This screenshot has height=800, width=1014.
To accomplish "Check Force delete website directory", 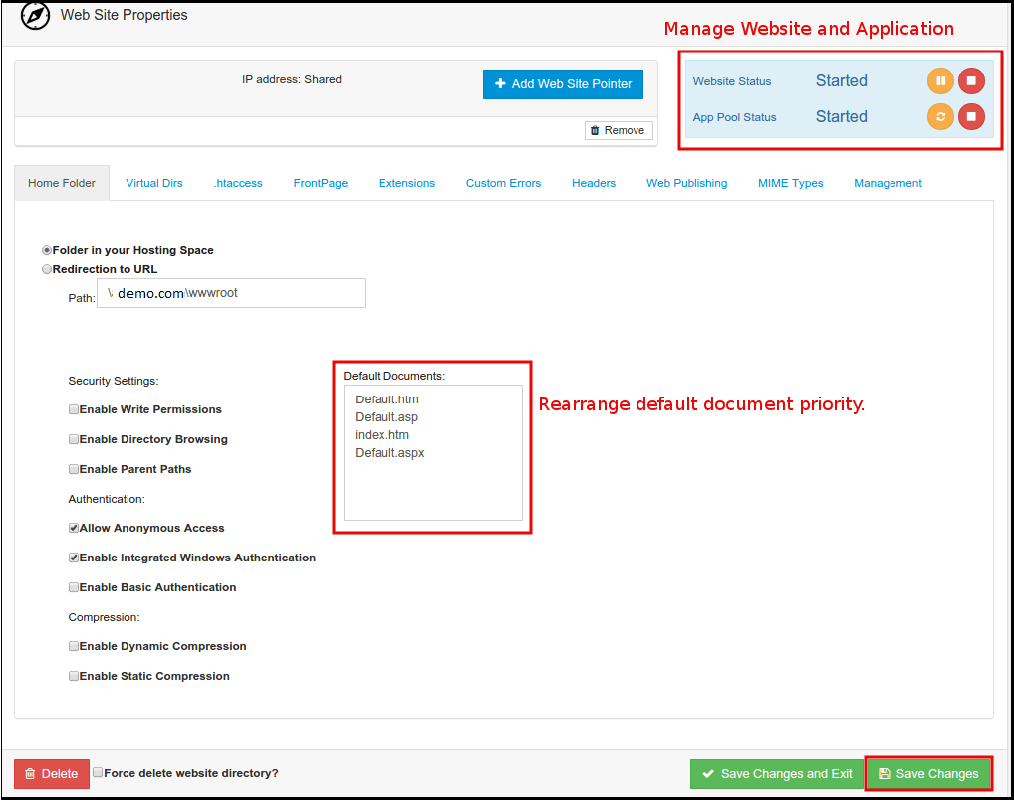I will pos(98,773).
